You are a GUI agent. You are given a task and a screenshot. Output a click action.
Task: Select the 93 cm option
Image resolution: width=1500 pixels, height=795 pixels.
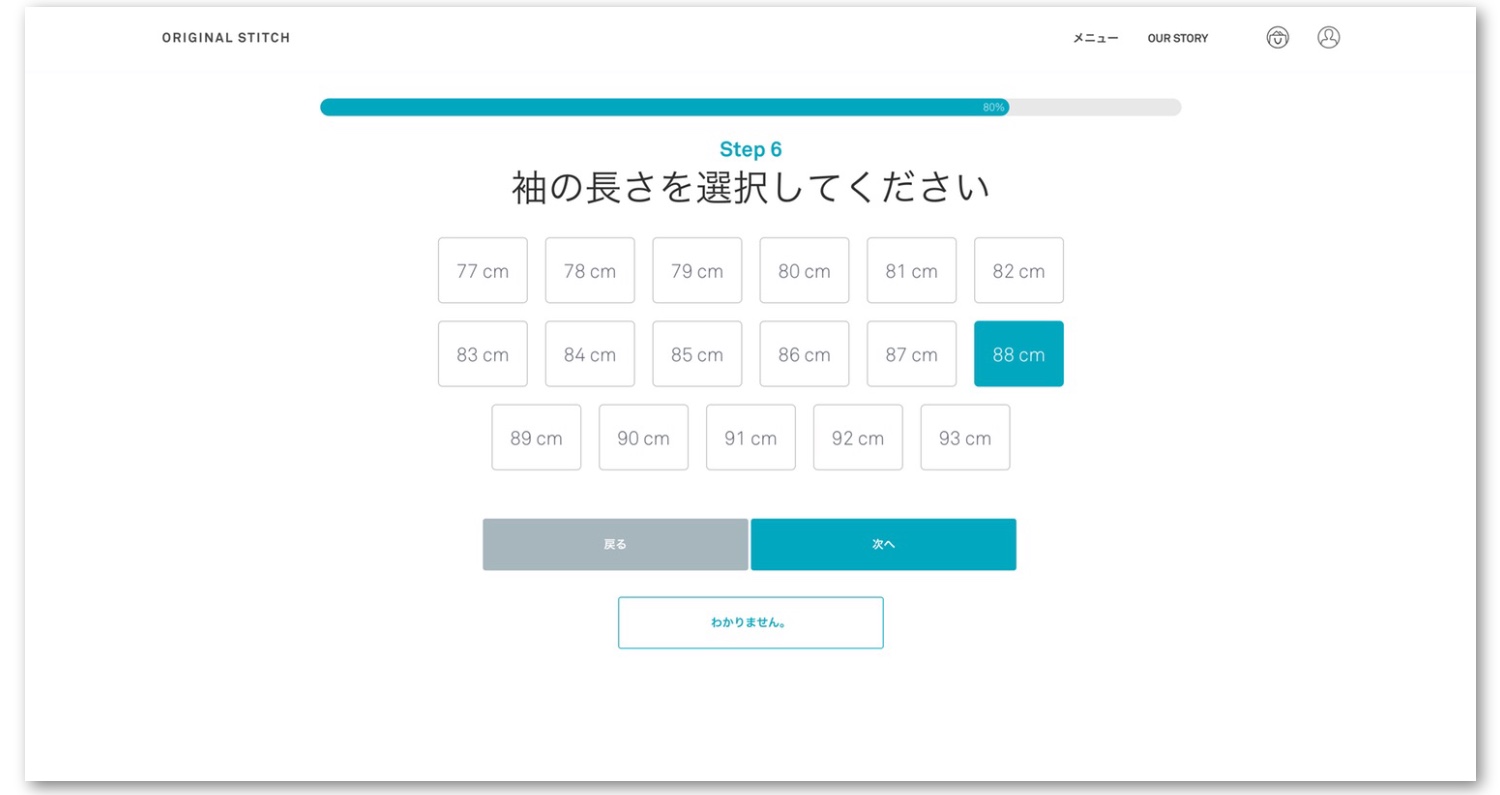tap(965, 438)
